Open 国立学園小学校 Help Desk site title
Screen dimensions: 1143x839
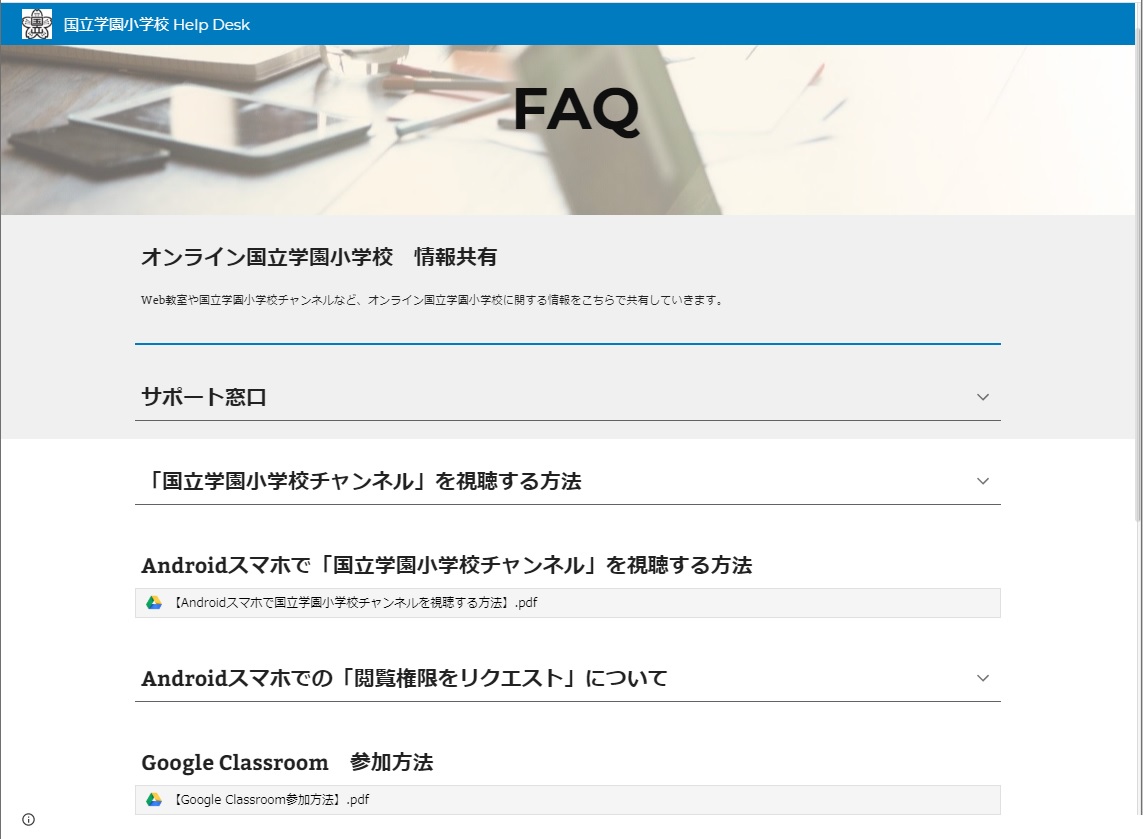coord(157,25)
